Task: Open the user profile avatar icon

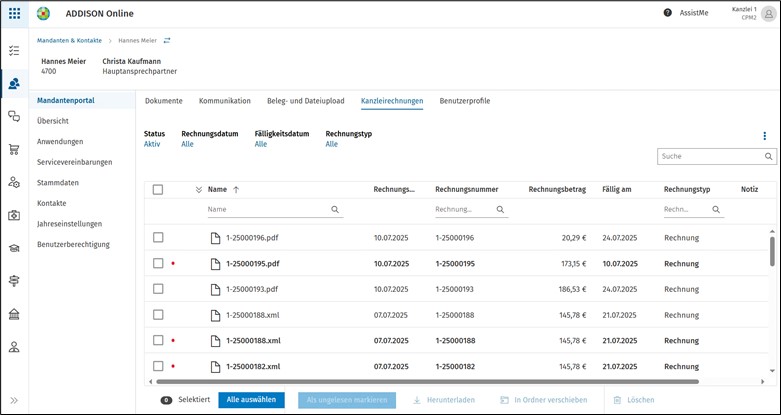Action: click(769, 14)
